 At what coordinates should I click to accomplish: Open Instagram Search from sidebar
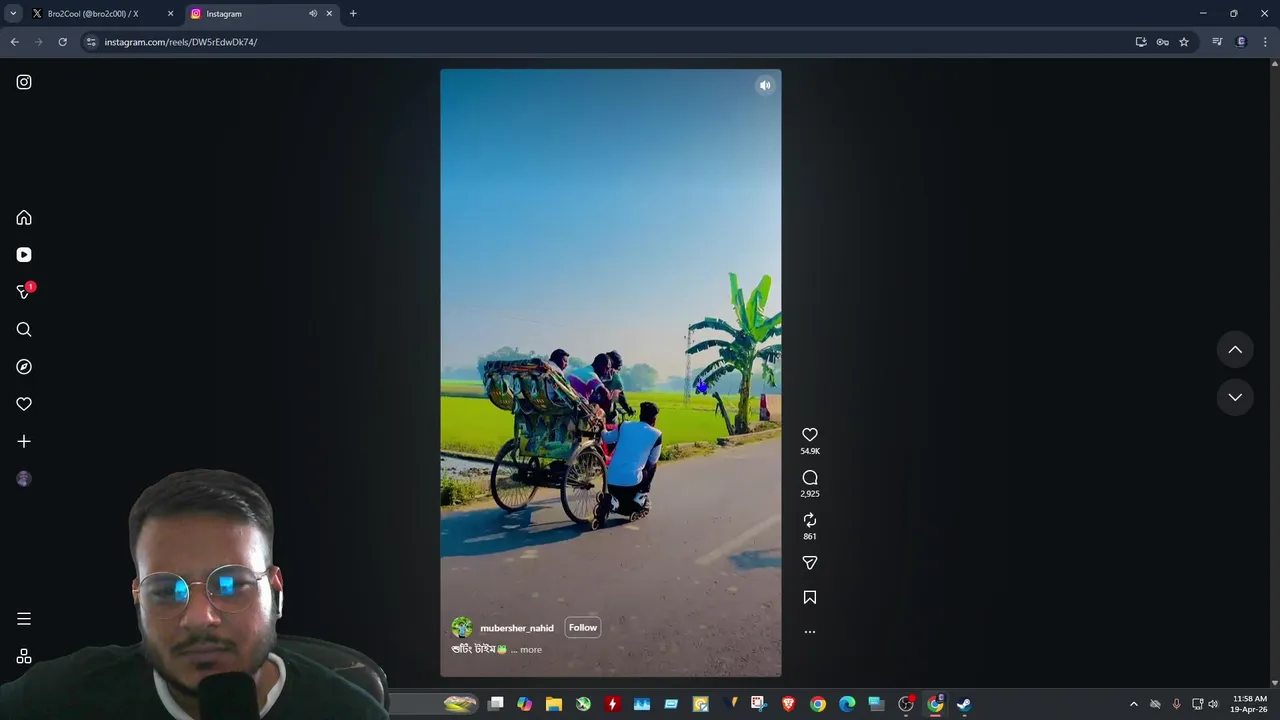pyautogui.click(x=24, y=330)
